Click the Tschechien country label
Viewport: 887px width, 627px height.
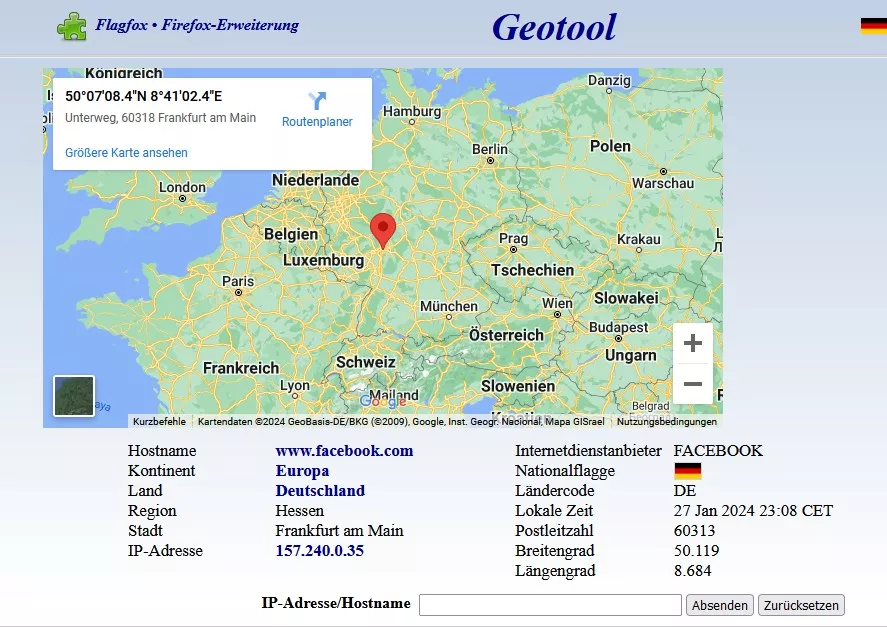click(532, 270)
